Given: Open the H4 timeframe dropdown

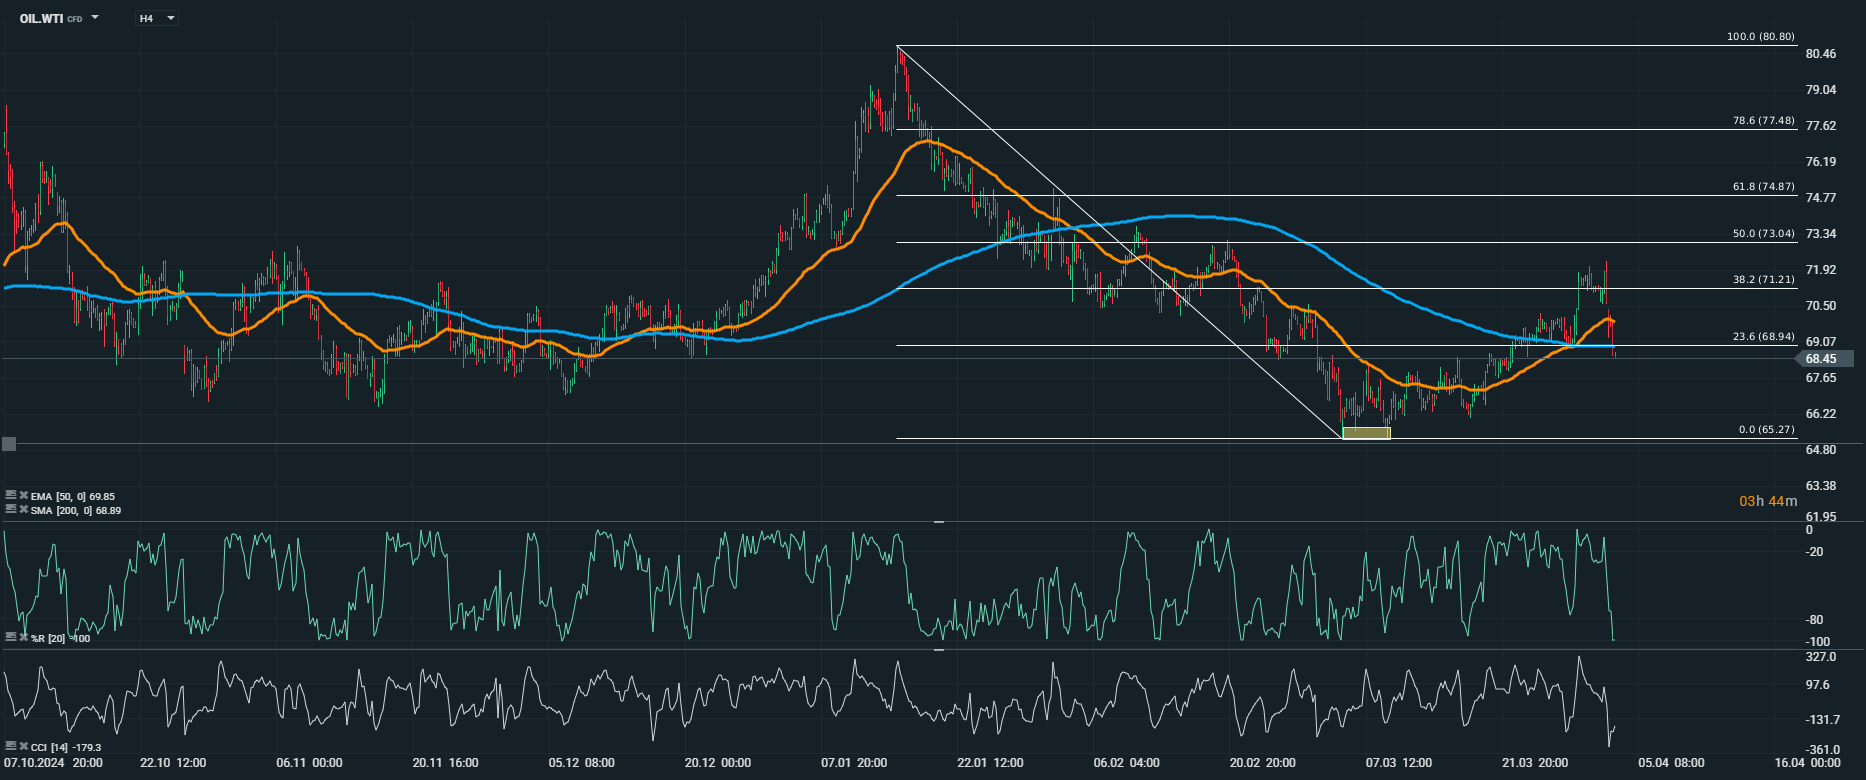Looking at the screenshot, I should [x=157, y=18].
